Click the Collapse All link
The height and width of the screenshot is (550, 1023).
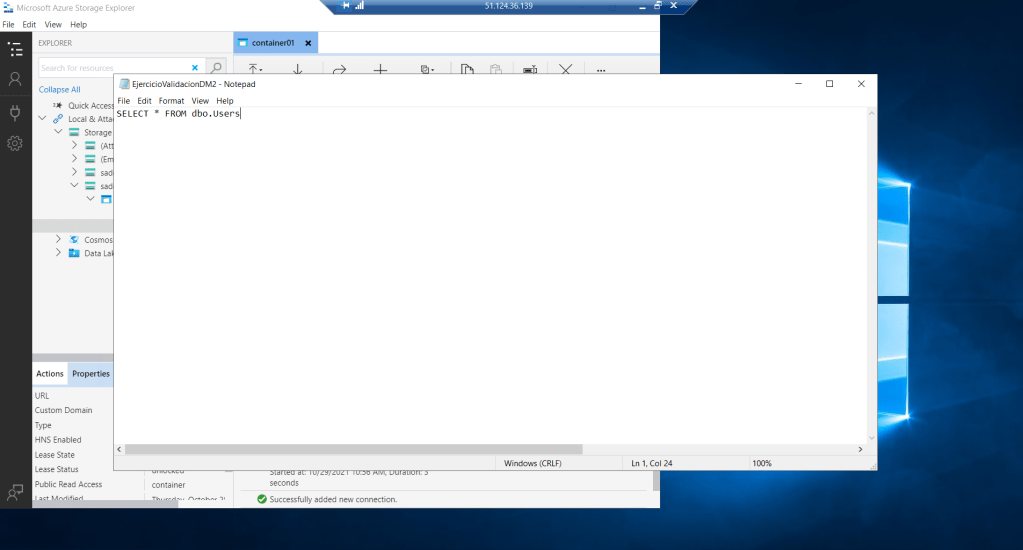pos(60,89)
